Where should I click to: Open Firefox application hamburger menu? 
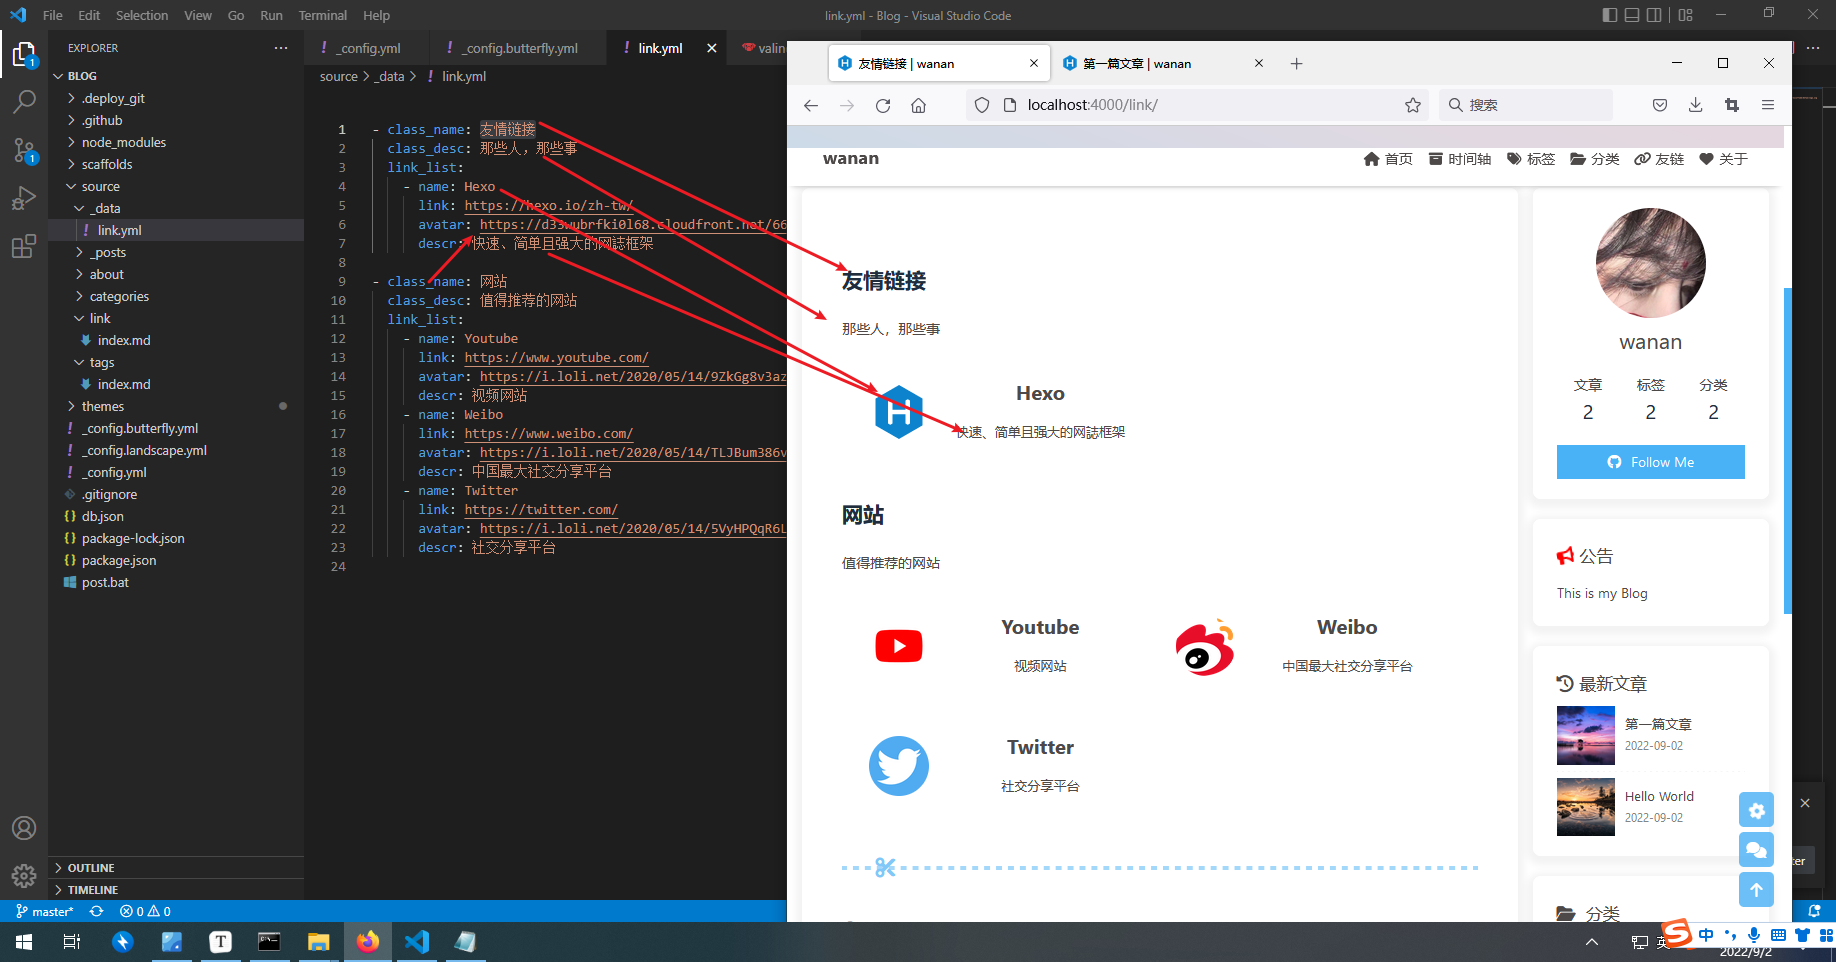tap(1768, 105)
